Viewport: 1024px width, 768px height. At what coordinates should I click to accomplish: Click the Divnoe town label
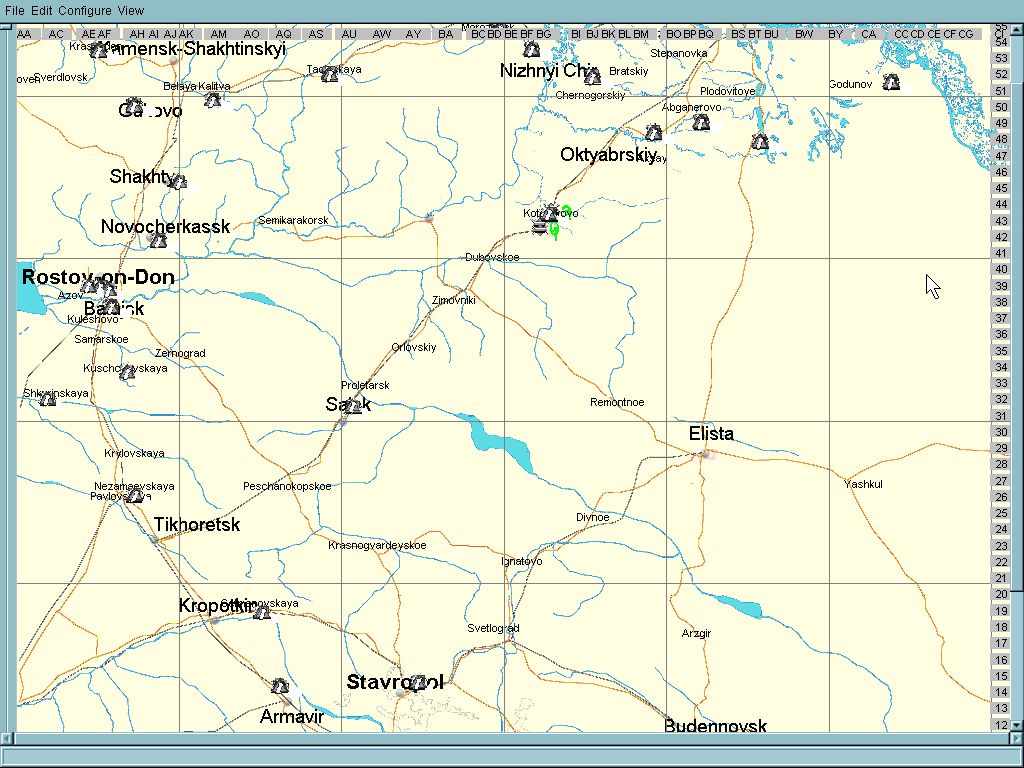click(593, 517)
